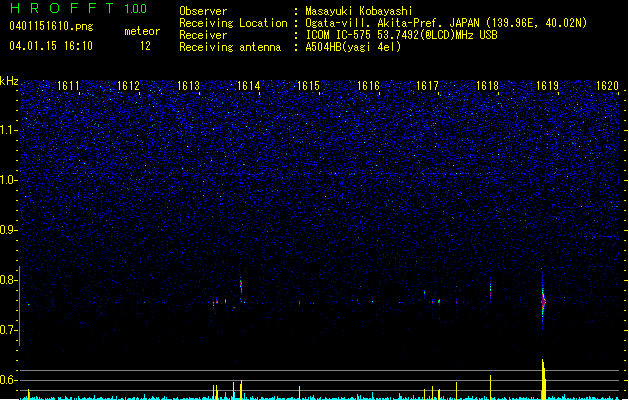Click the 1613 time axis marker
629x400 pixels.
point(188,86)
